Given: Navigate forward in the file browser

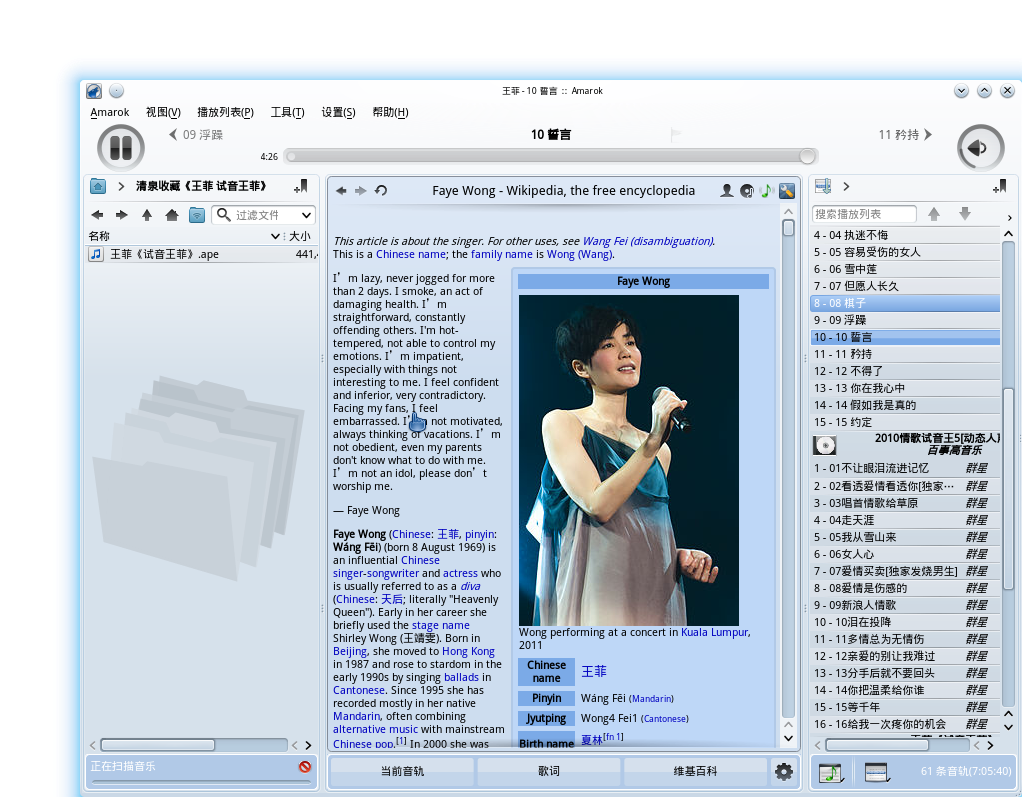Looking at the screenshot, I should coord(121,215).
